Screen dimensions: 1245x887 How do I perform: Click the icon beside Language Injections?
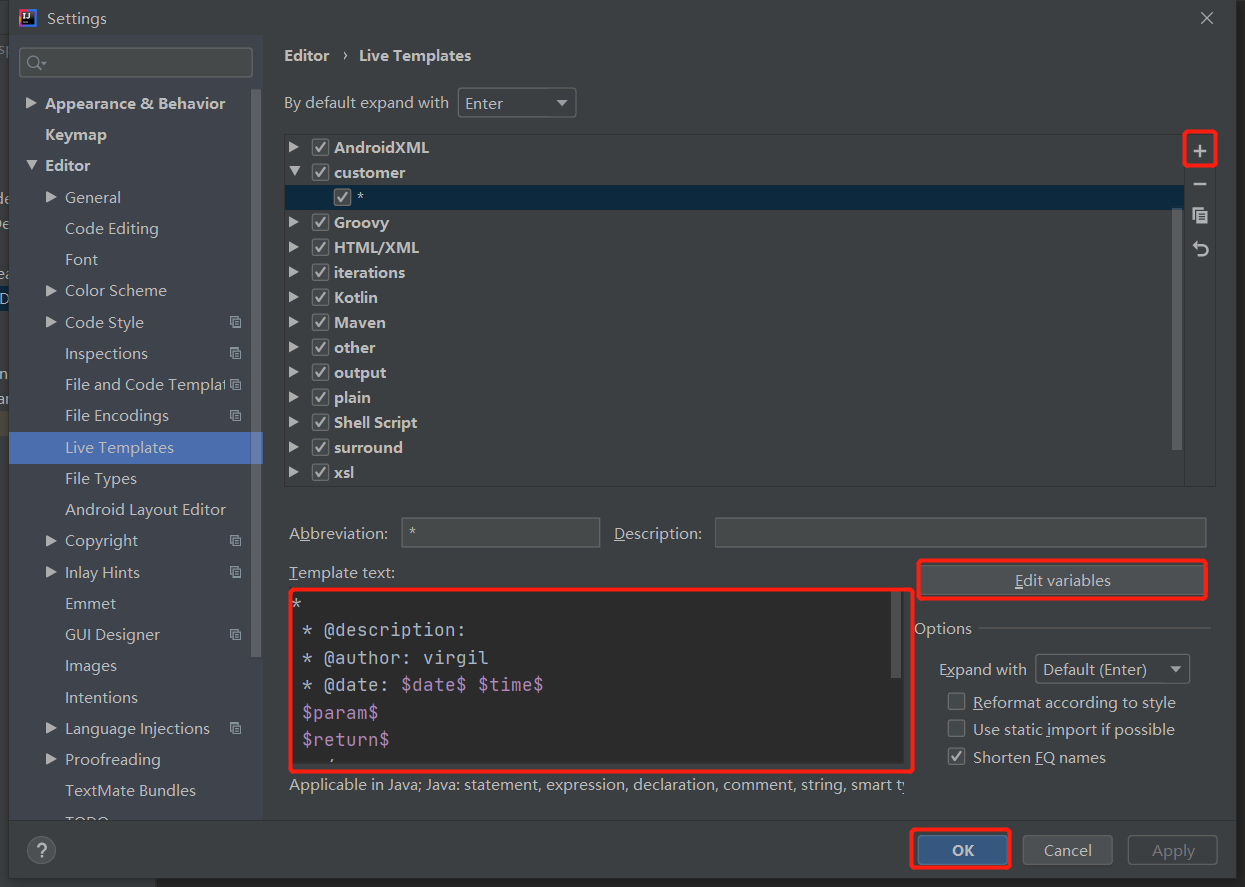234,728
